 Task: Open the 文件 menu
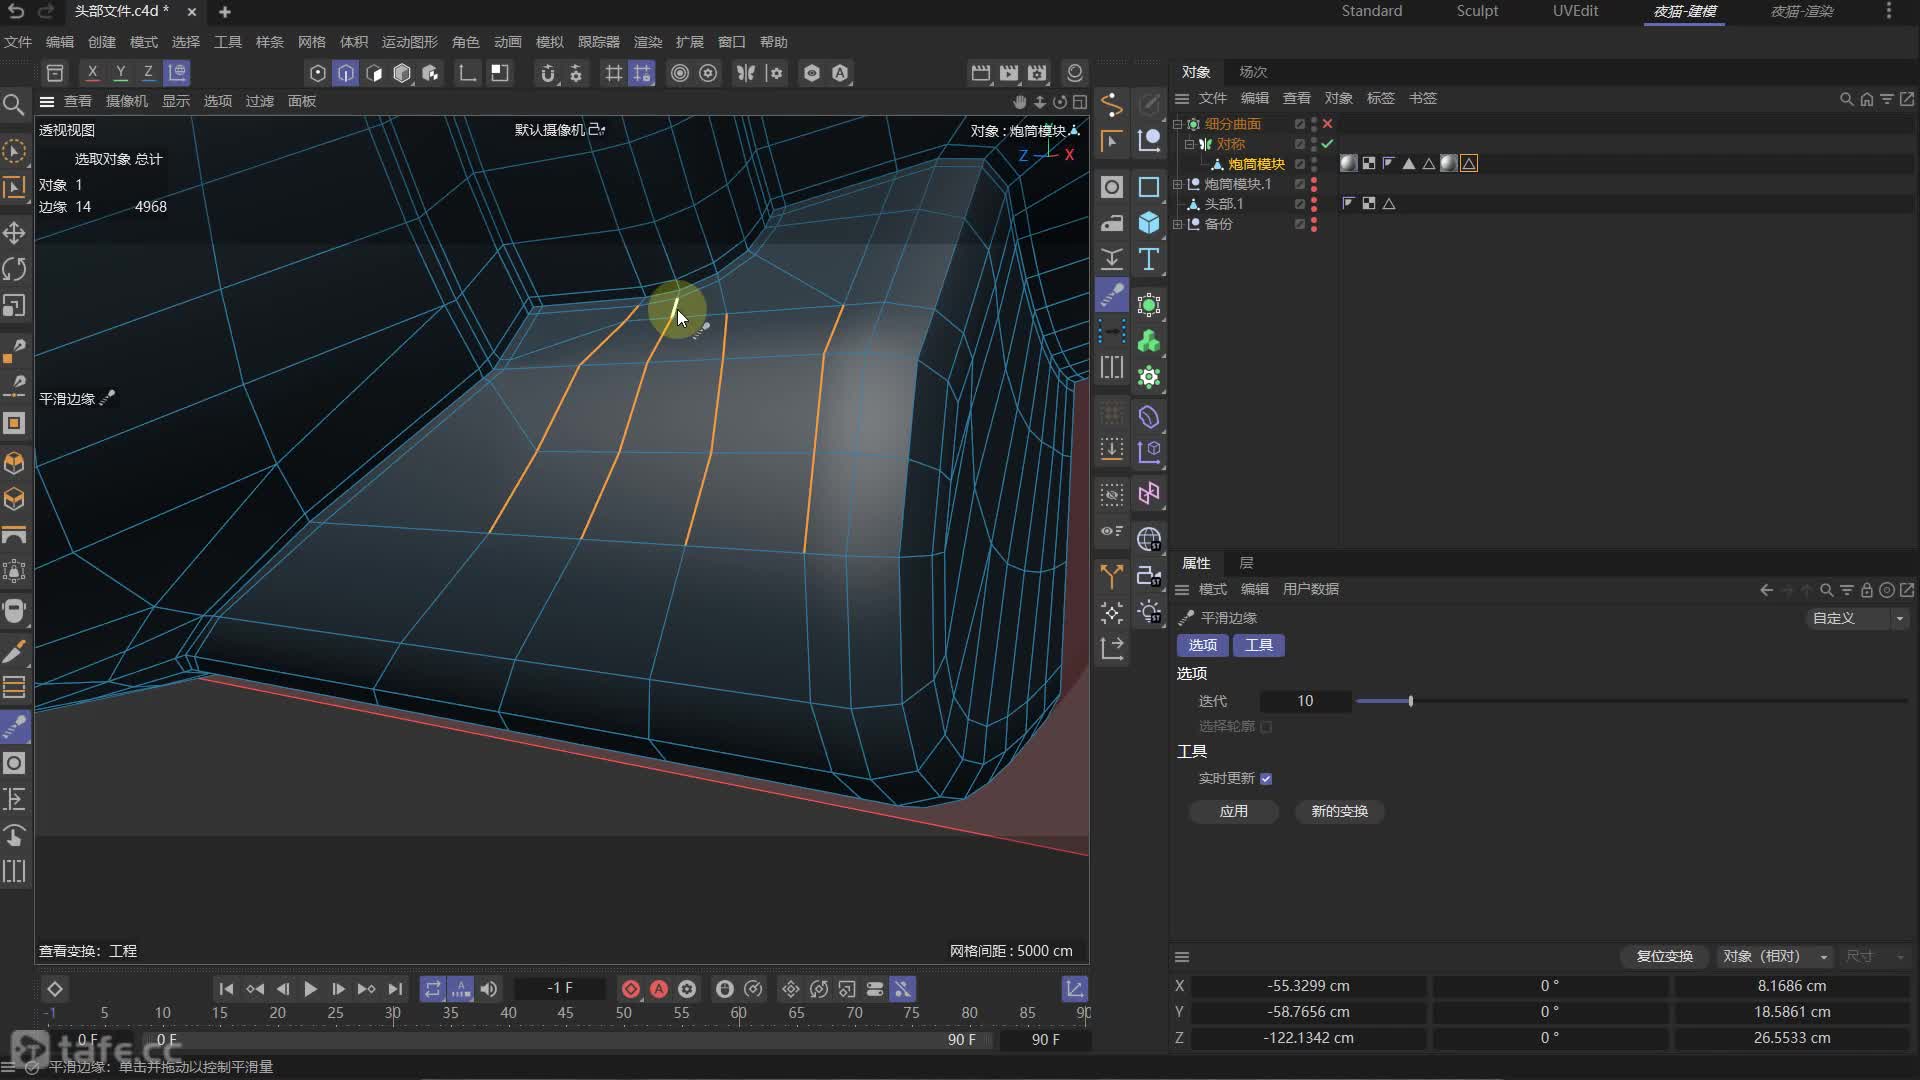(18, 42)
